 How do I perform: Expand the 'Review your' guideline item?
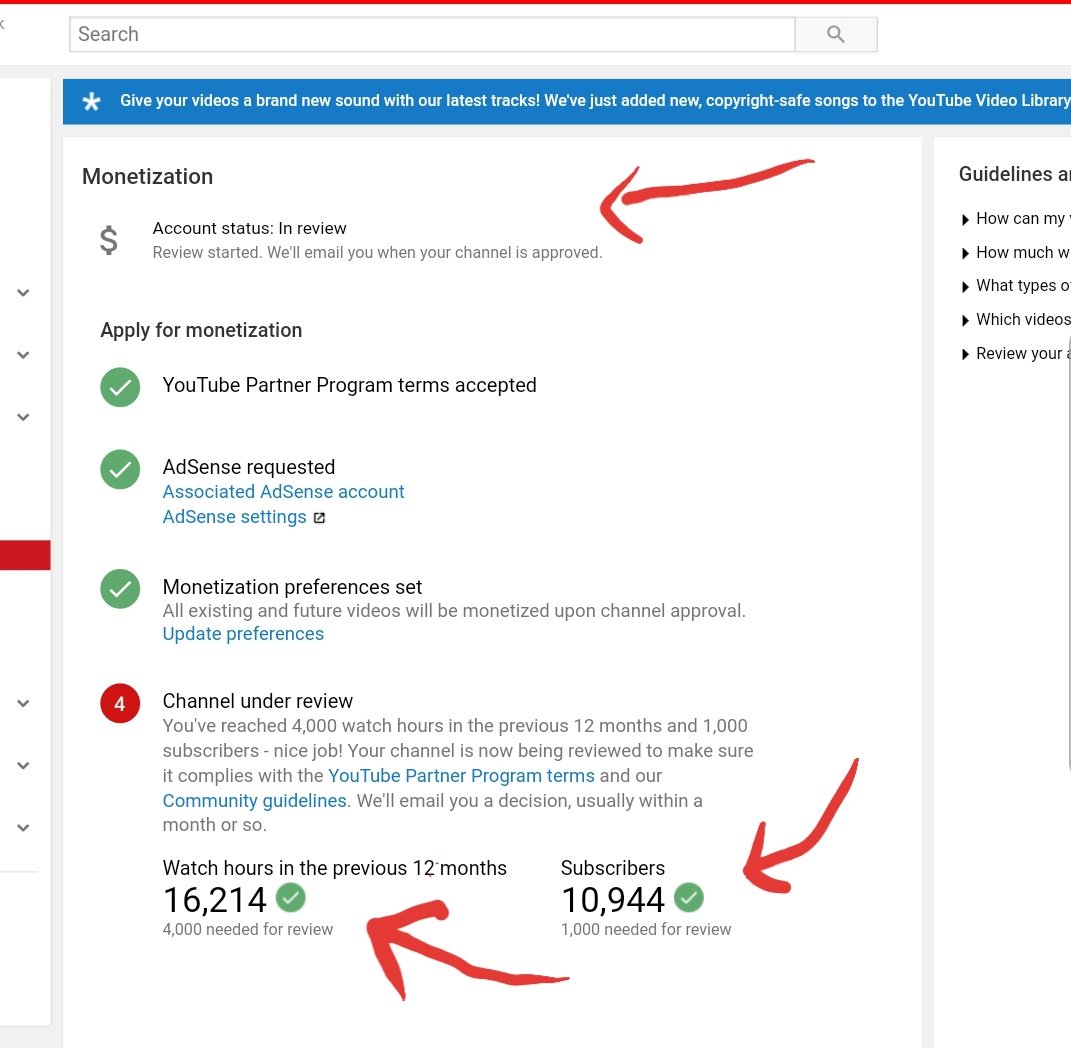click(x=1016, y=354)
